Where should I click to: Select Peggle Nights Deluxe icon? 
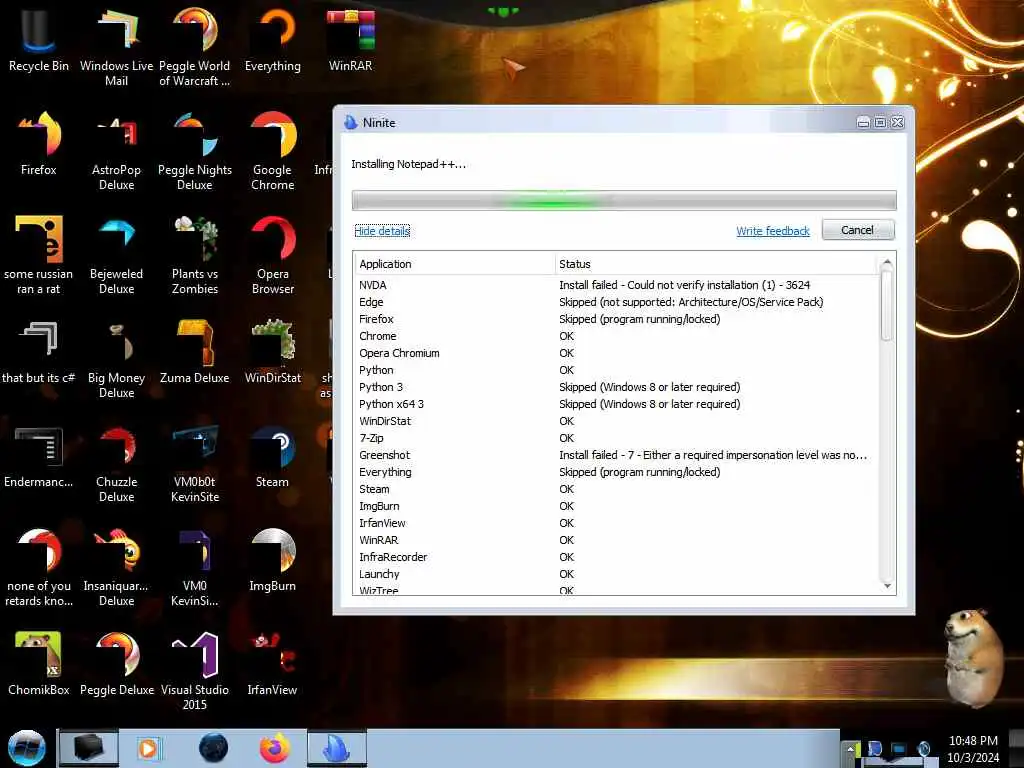[x=195, y=151]
